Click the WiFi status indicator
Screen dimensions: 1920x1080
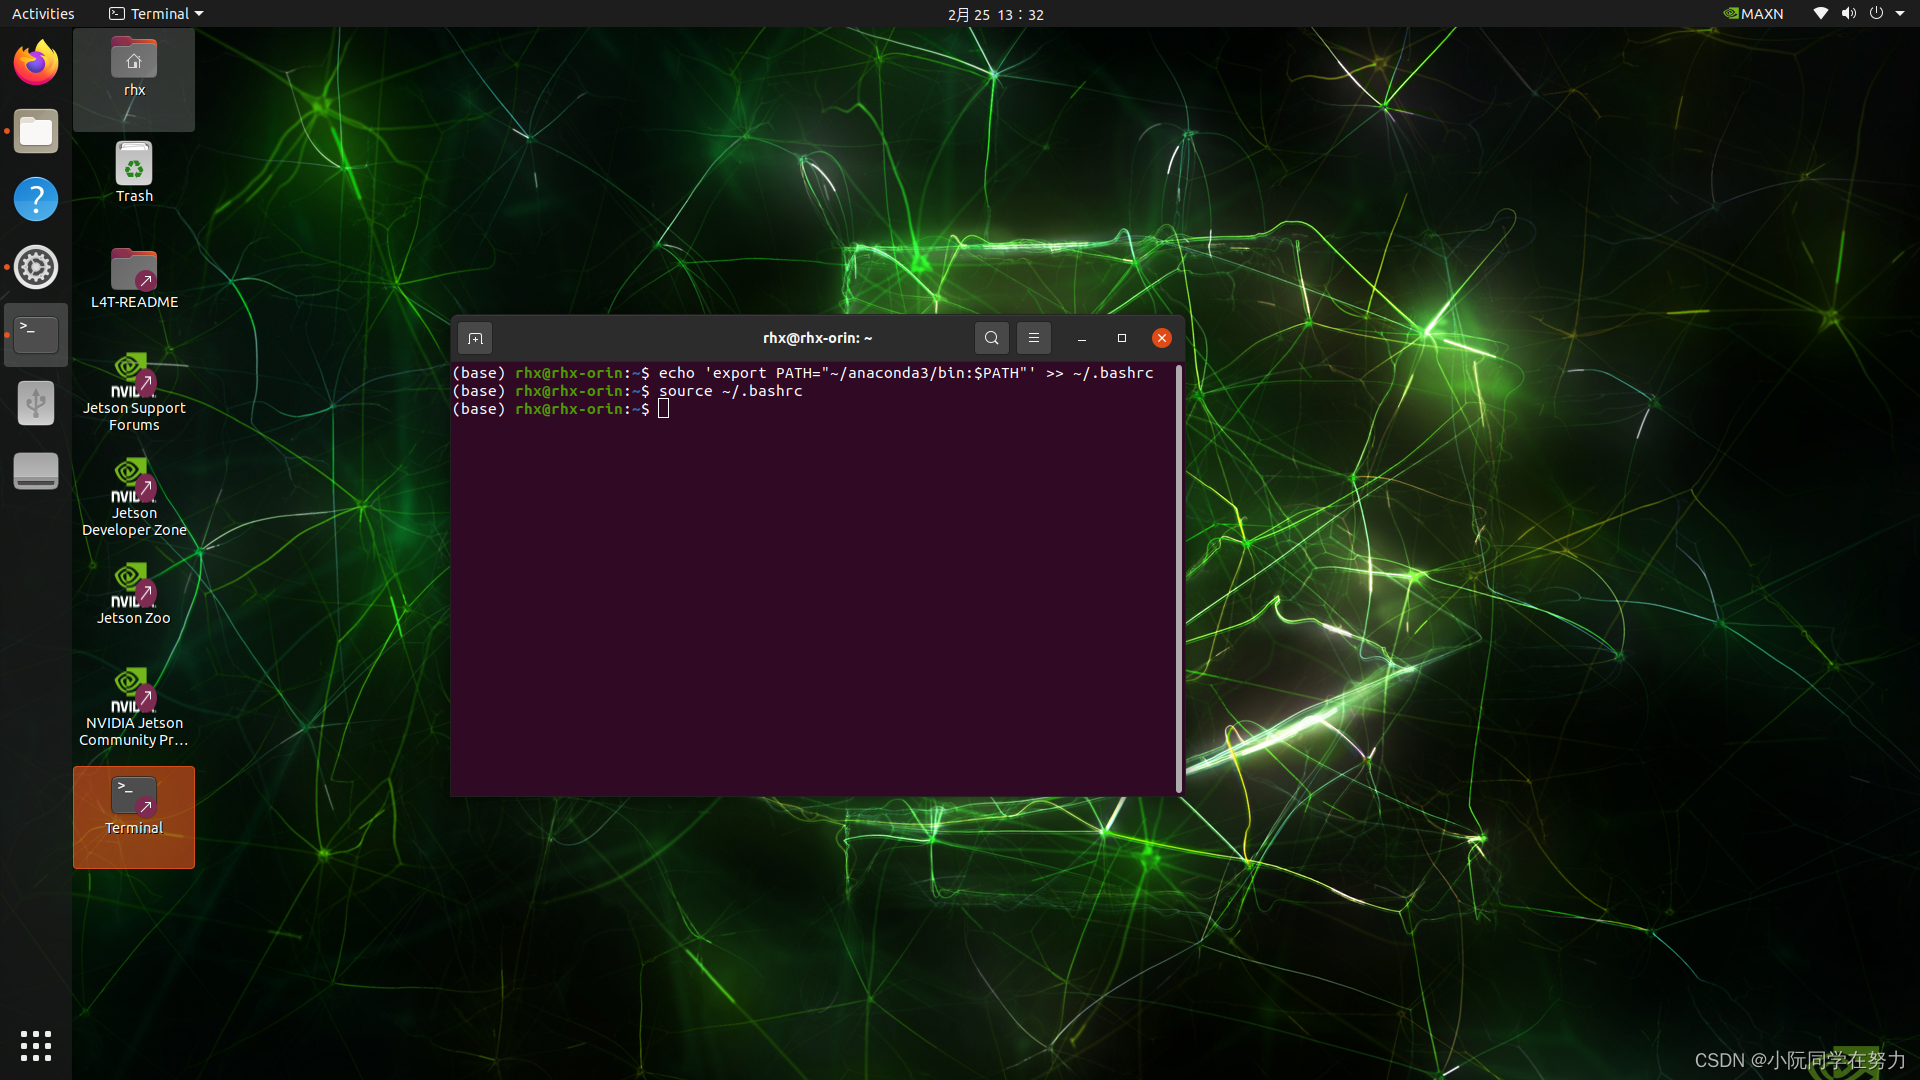(1820, 13)
